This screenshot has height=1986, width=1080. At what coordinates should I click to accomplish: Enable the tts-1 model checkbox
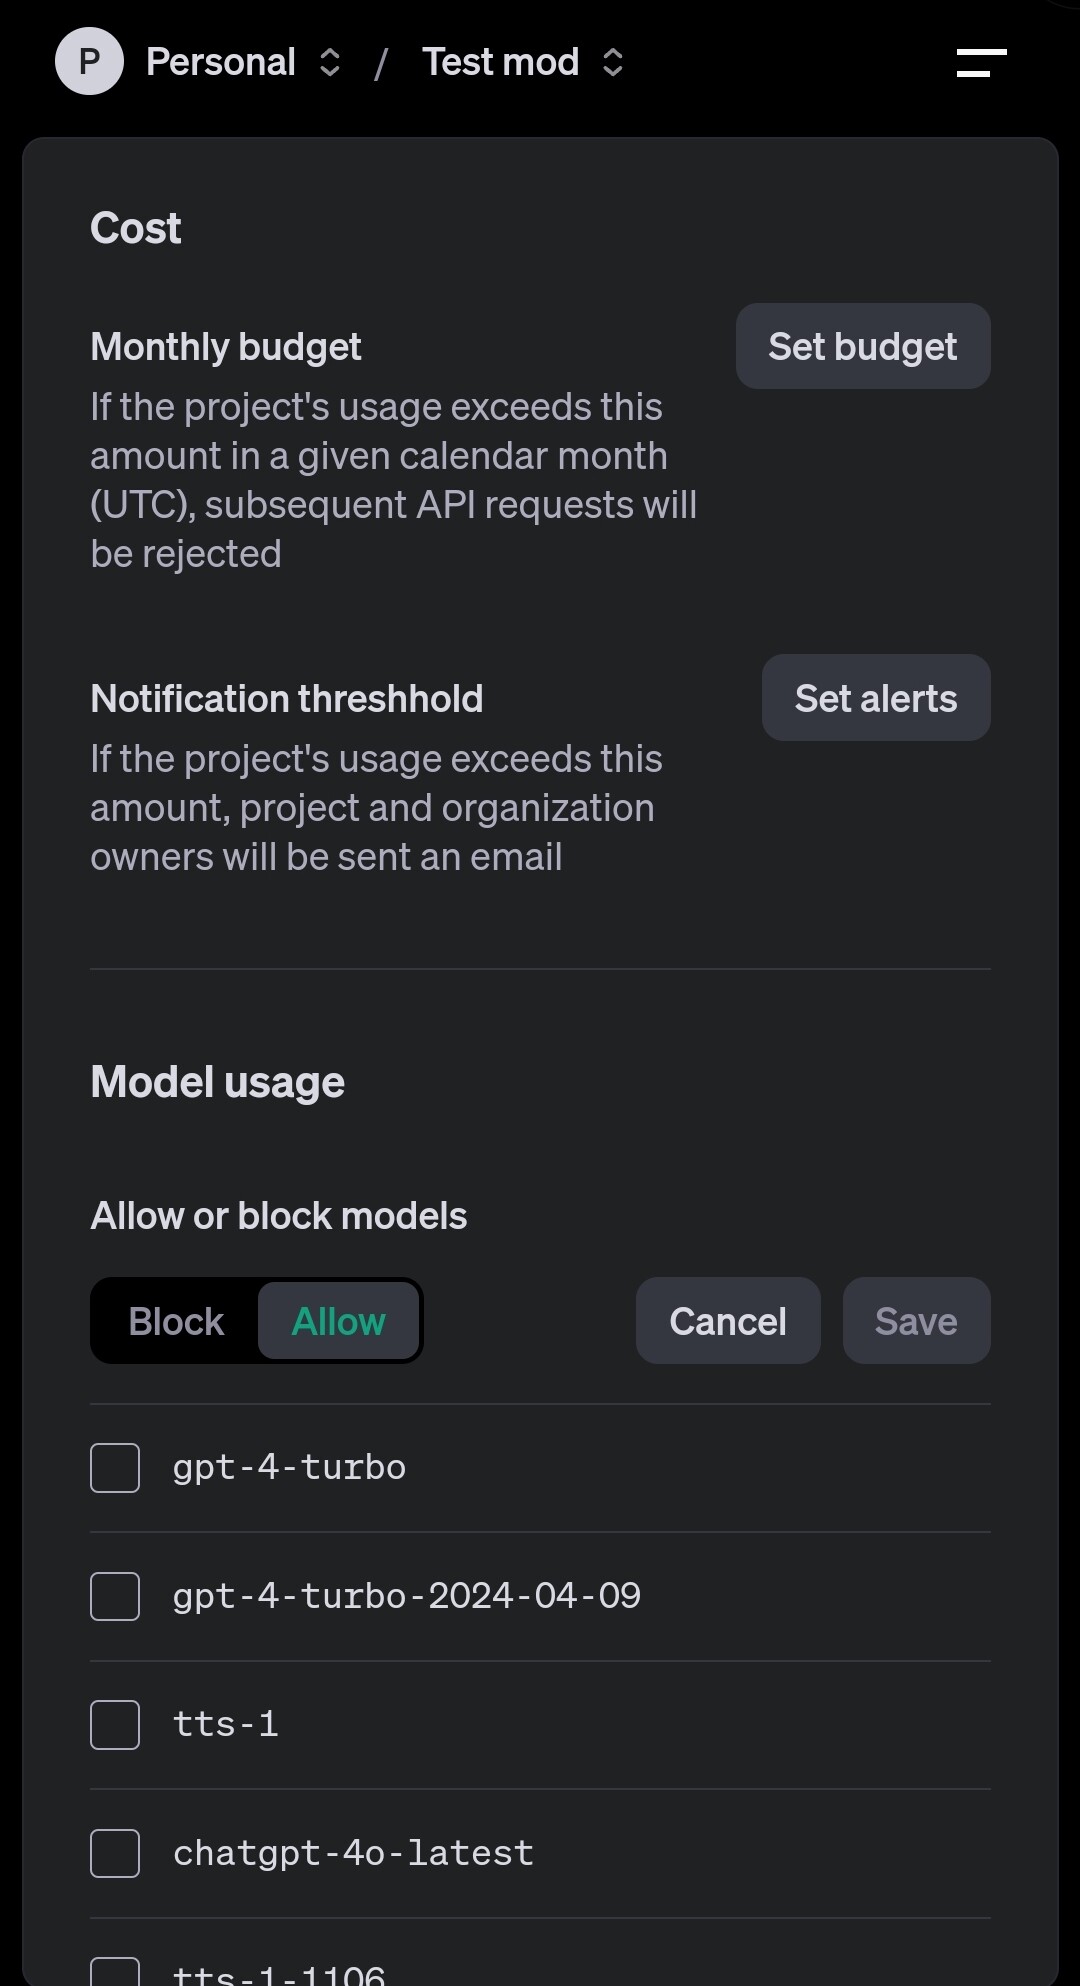click(115, 1725)
